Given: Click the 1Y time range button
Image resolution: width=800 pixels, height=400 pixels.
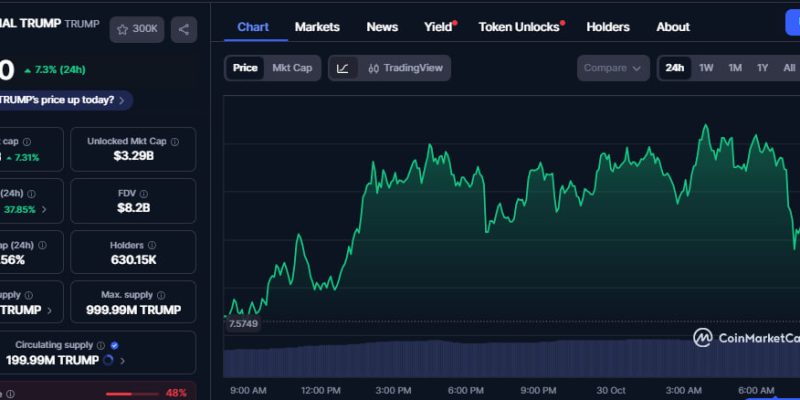Looking at the screenshot, I should click(763, 68).
